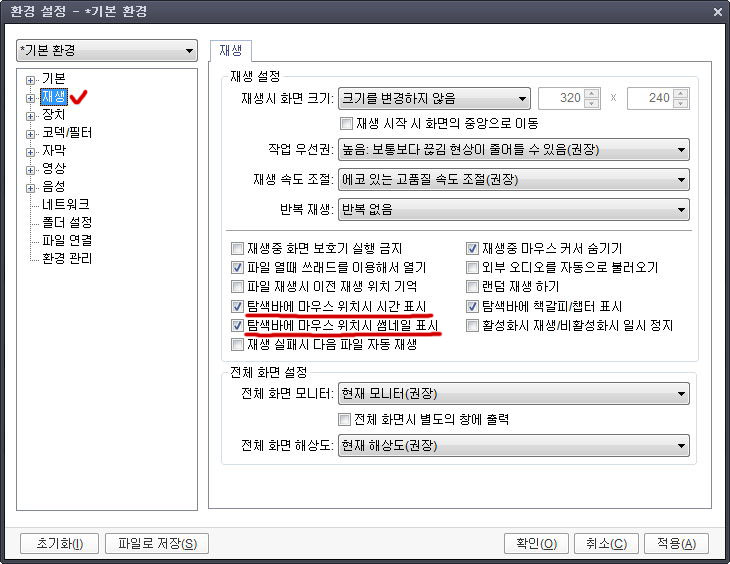Enable 랜덤 재생 하기 option
The height and width of the screenshot is (564, 730).
coord(472,286)
